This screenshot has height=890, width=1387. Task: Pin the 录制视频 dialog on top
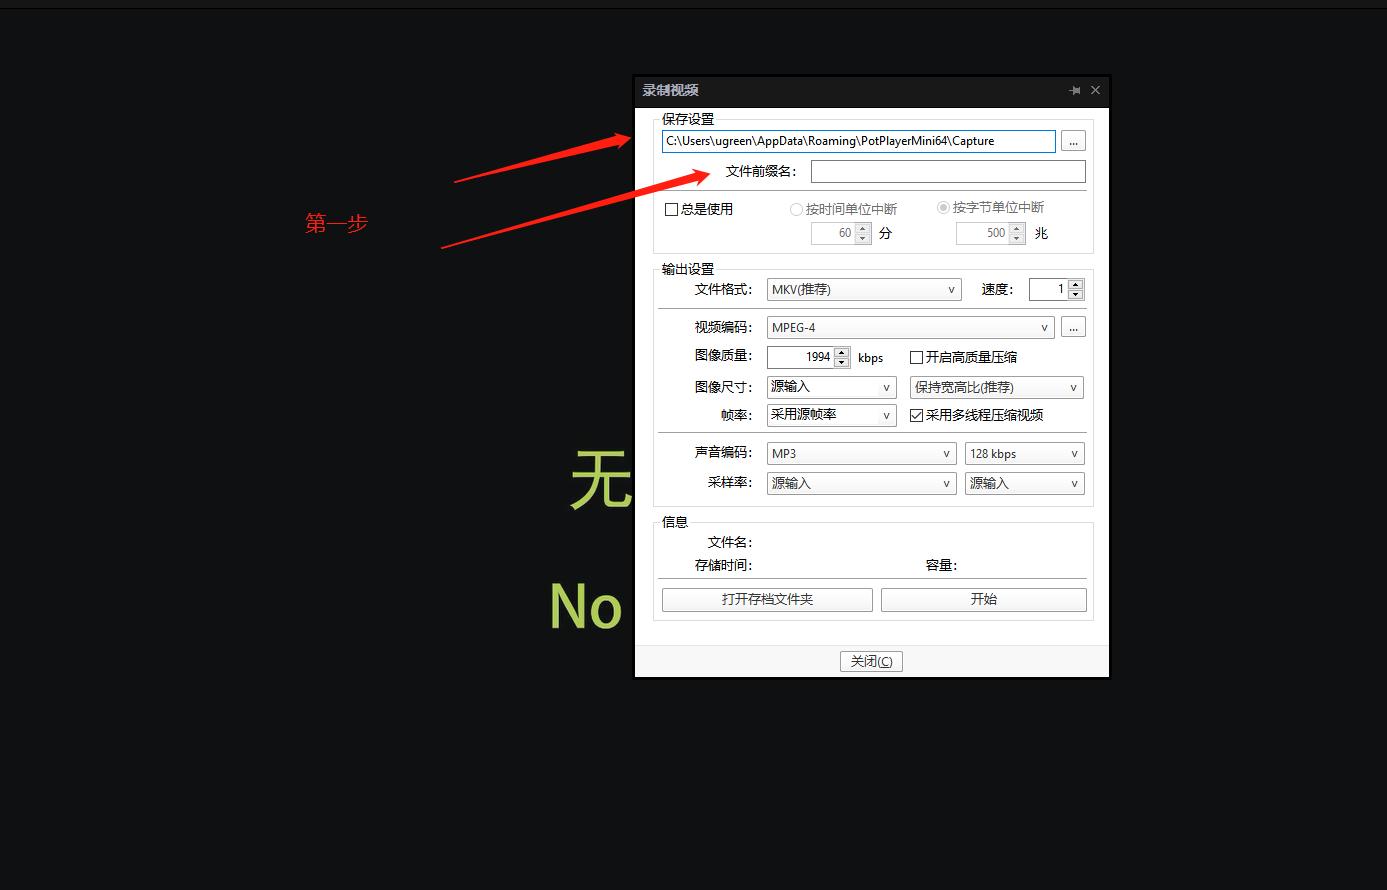click(x=1074, y=90)
